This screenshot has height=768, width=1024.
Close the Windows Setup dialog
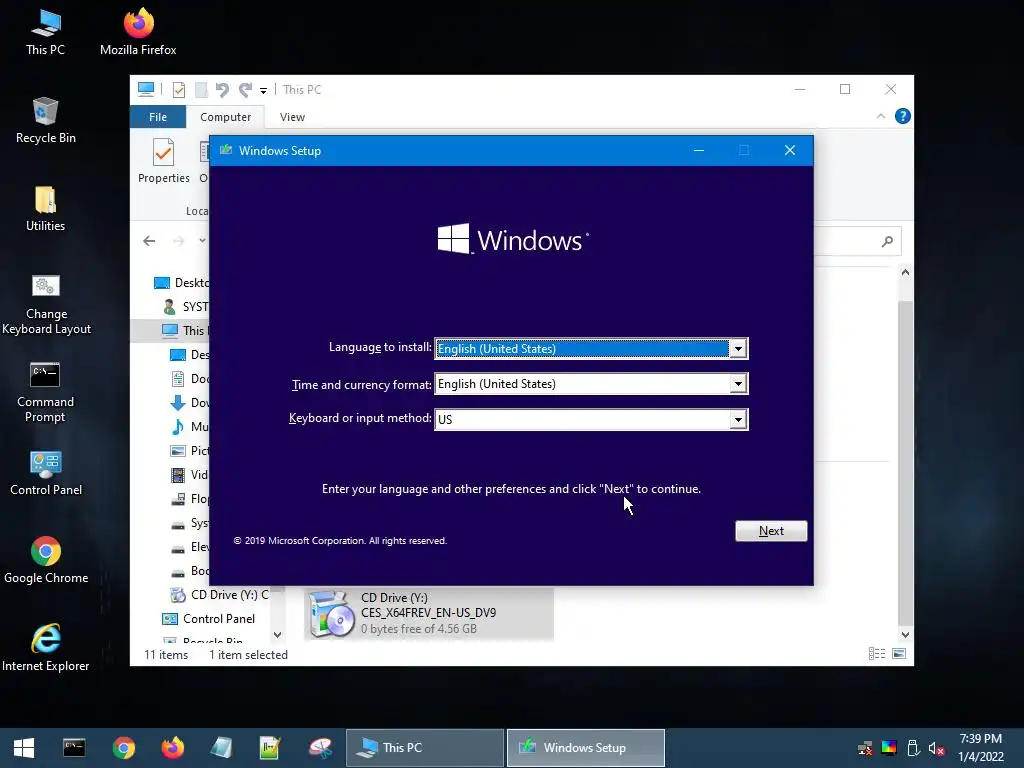pyautogui.click(x=790, y=150)
